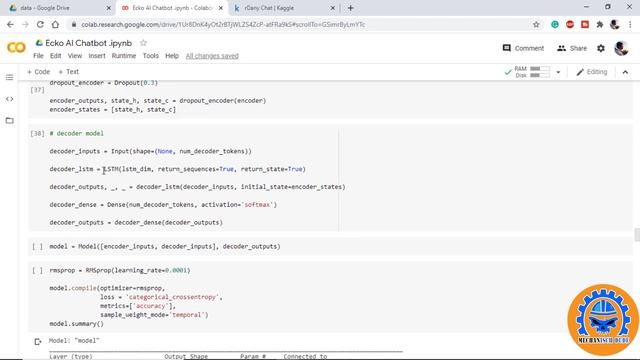Click the '# decoder model' comment line

(76, 133)
